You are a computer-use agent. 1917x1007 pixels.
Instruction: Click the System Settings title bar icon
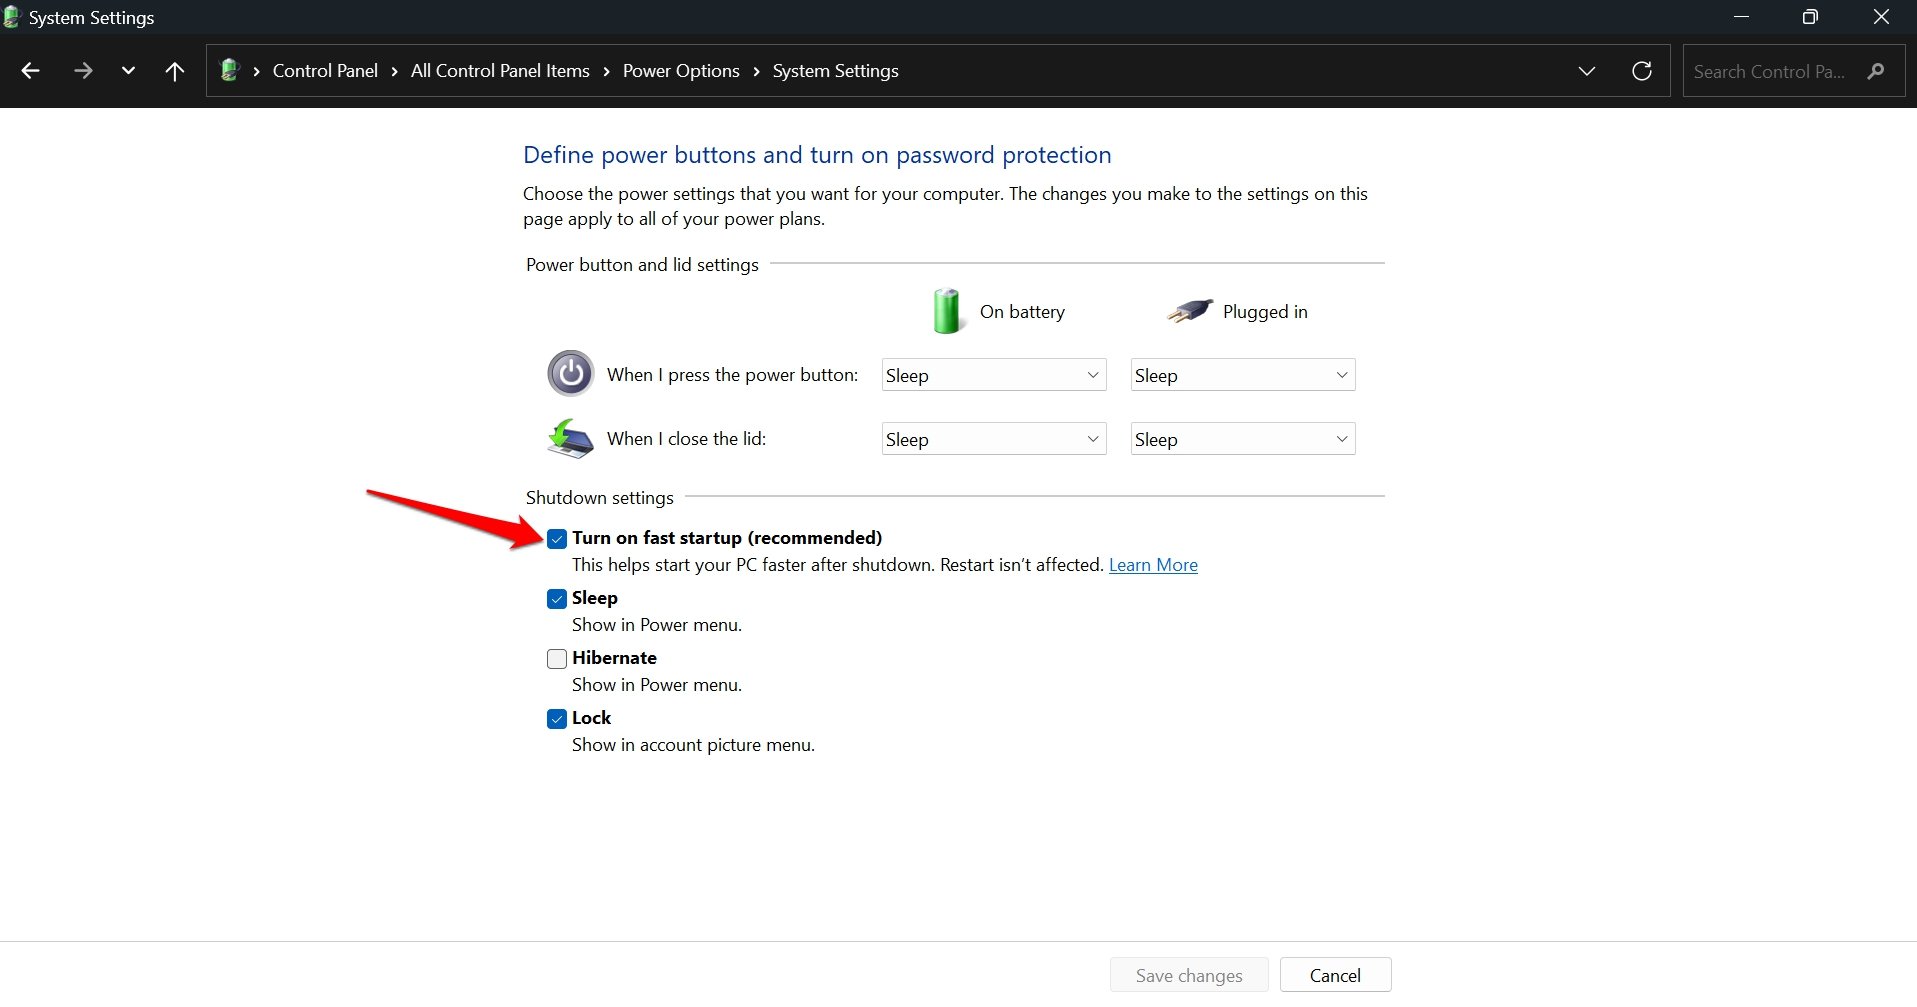coord(12,17)
